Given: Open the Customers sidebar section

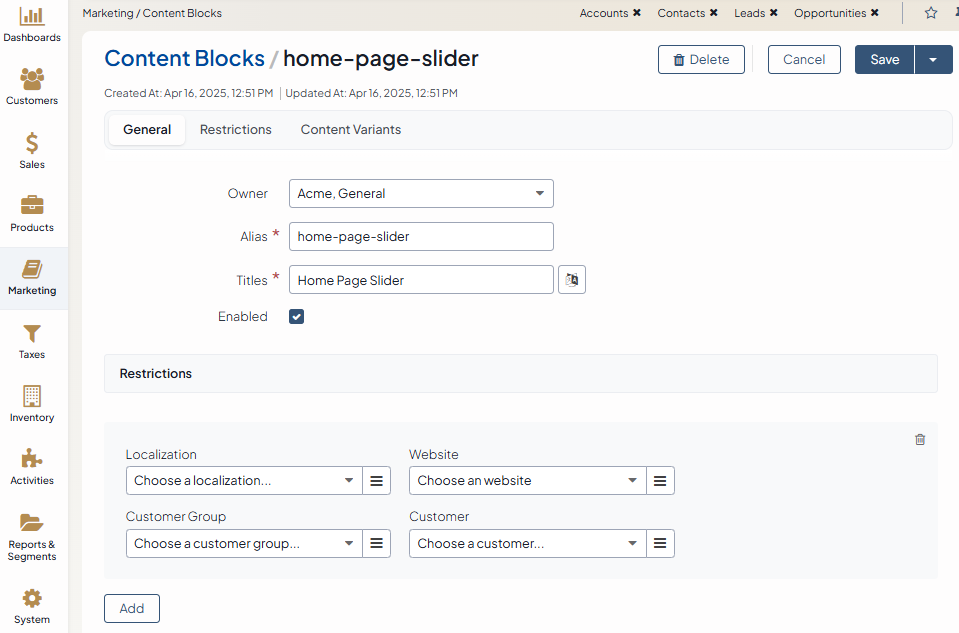Looking at the screenshot, I should pyautogui.click(x=32, y=87).
